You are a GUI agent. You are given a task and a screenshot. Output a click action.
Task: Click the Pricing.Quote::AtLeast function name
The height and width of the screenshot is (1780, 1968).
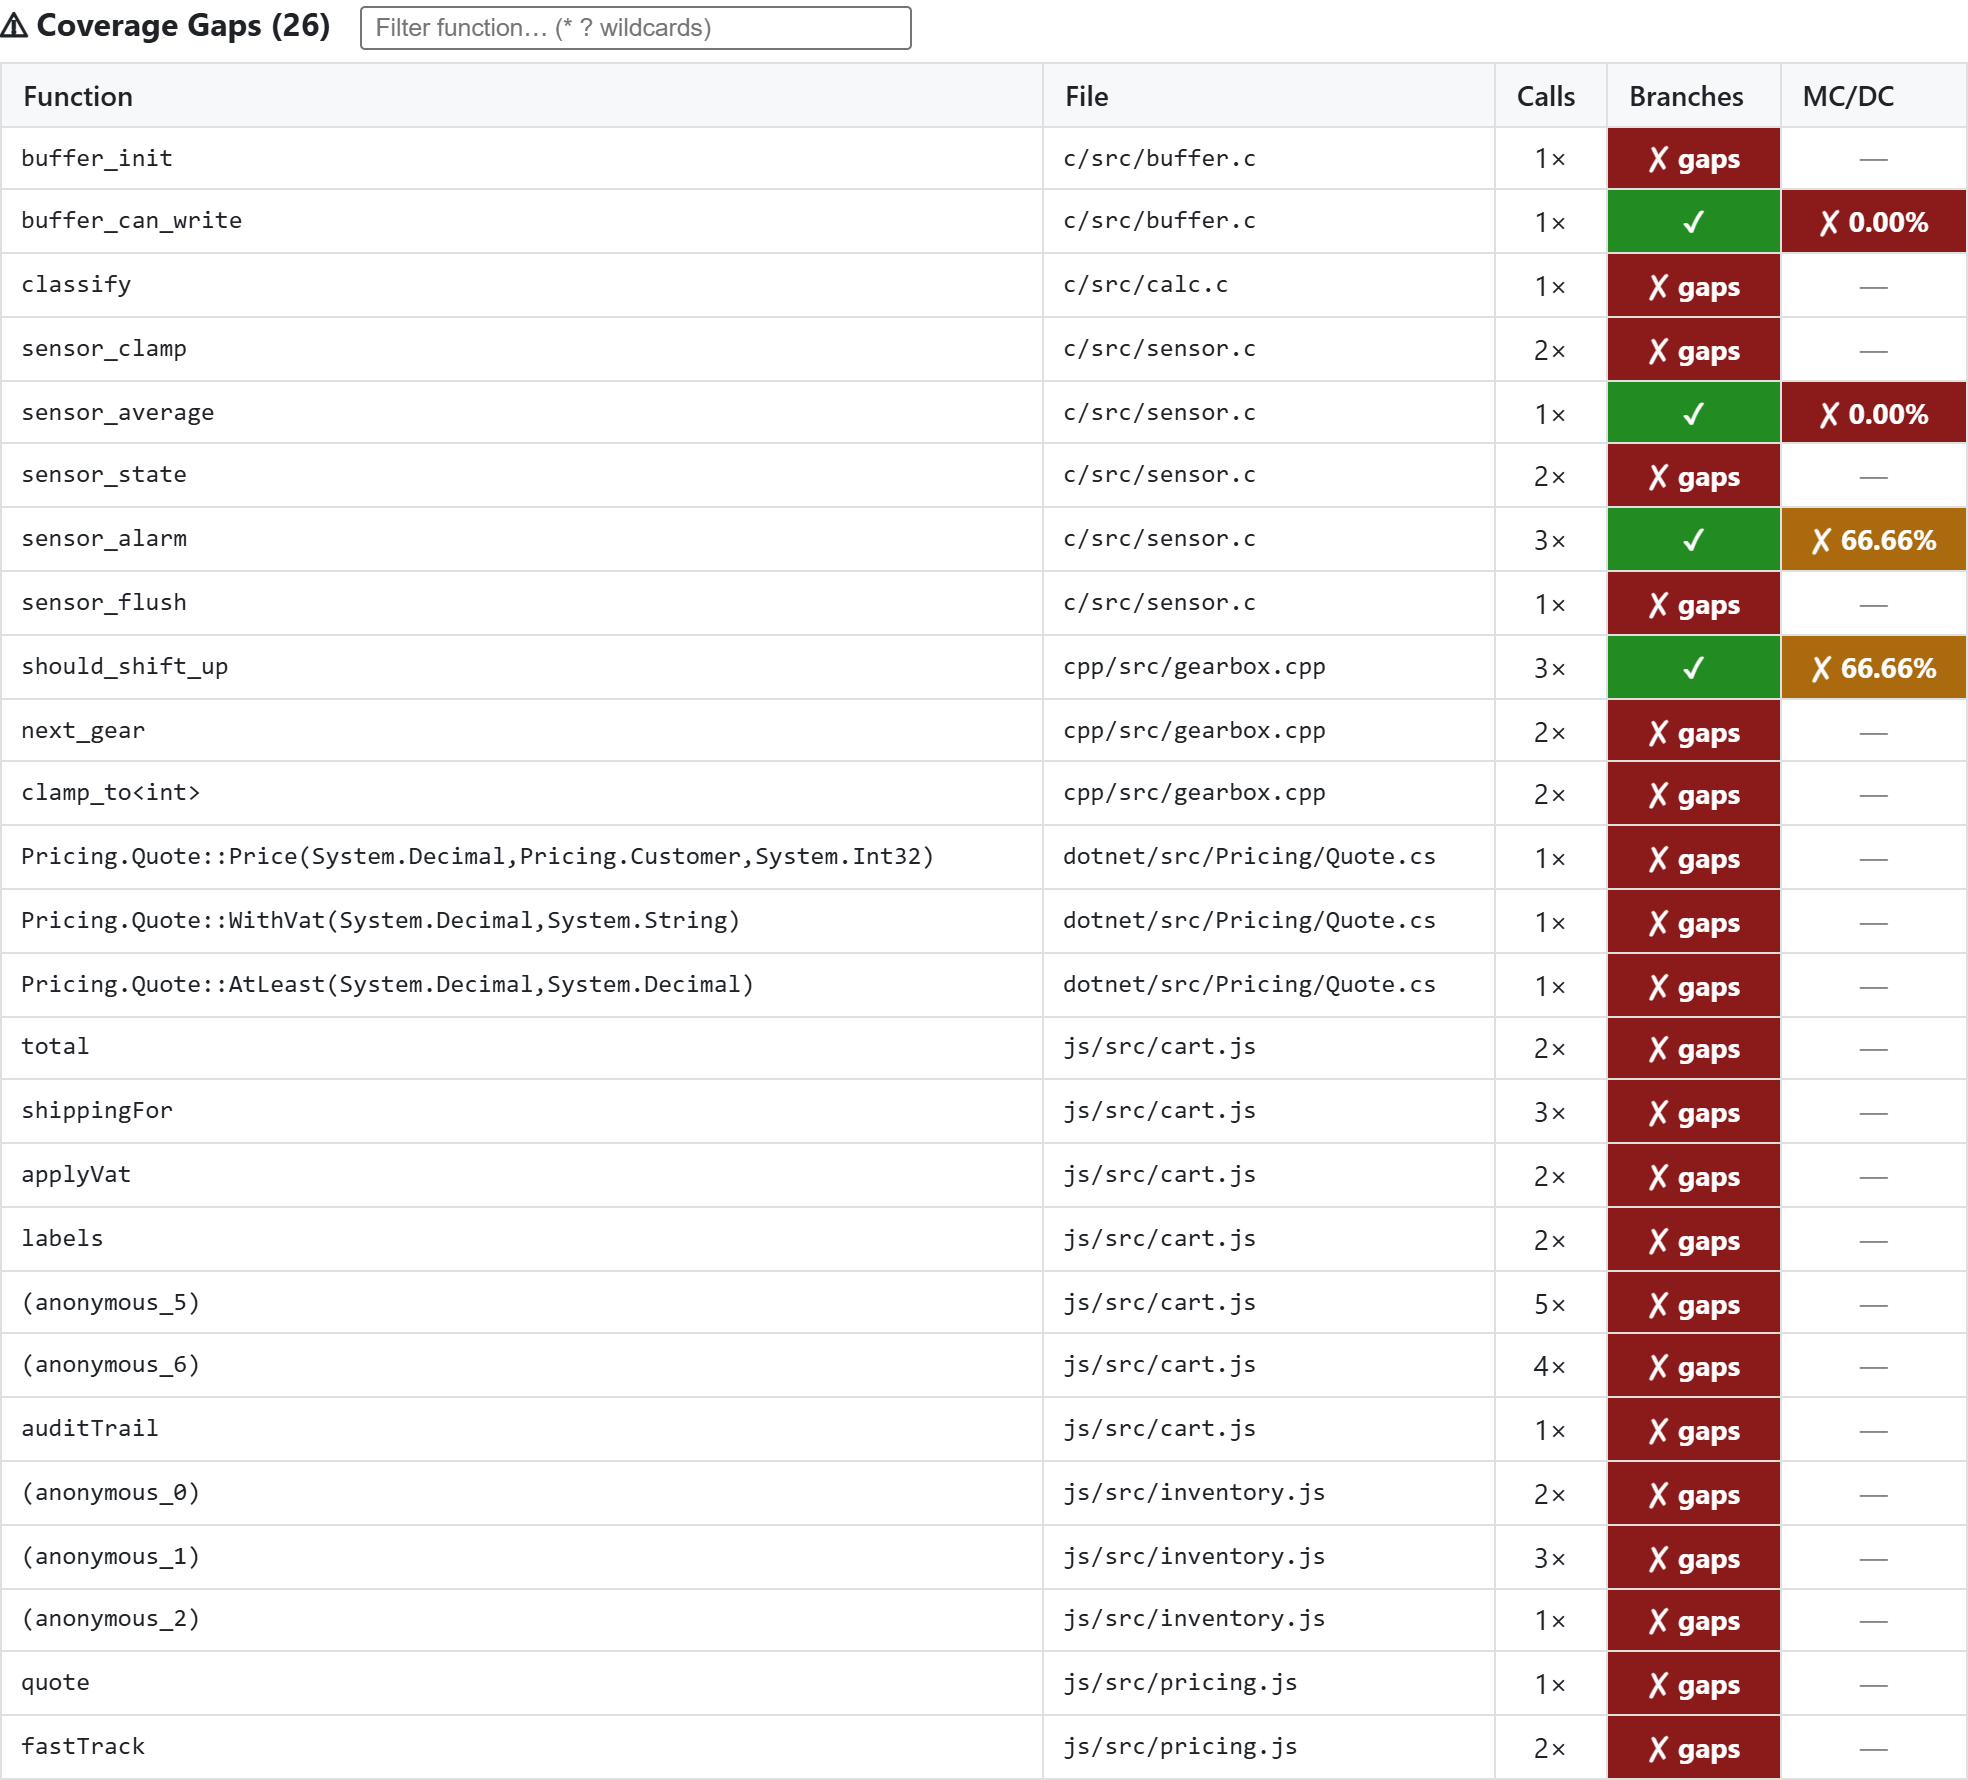pos(387,985)
